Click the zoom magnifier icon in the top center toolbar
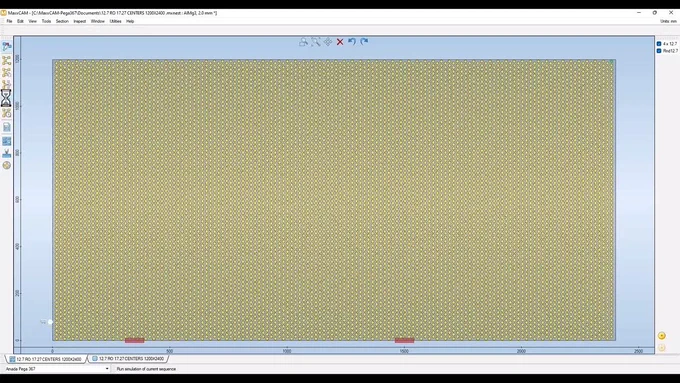The width and height of the screenshot is (680, 383). 316,42
